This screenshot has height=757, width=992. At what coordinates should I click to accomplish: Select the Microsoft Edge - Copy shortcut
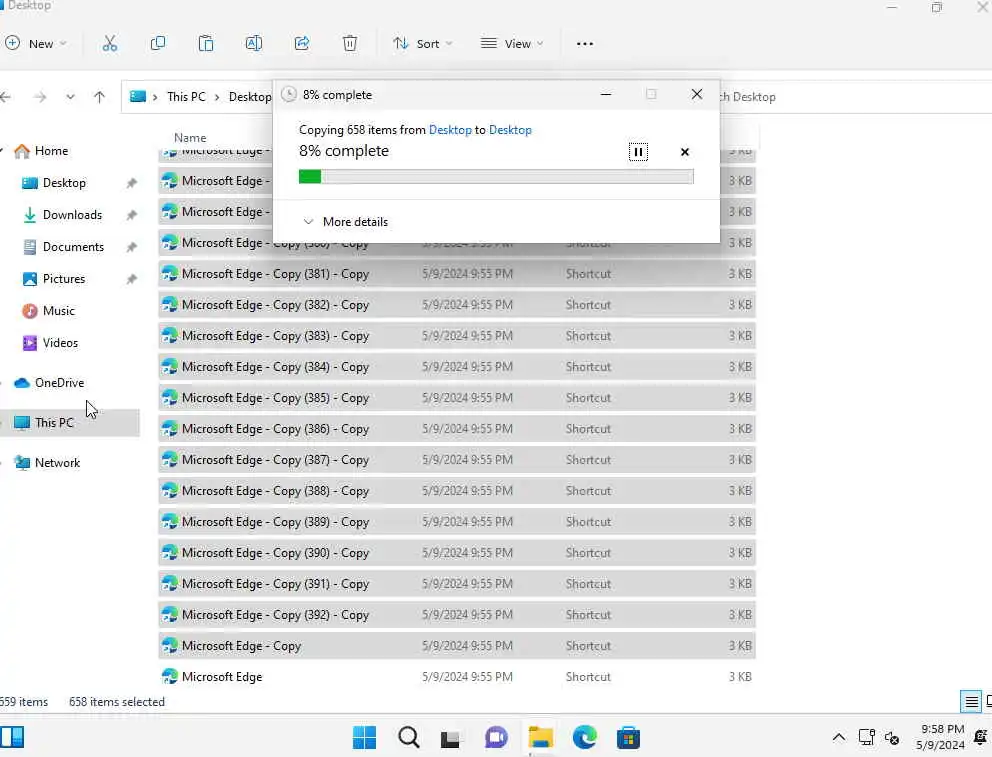click(457, 646)
